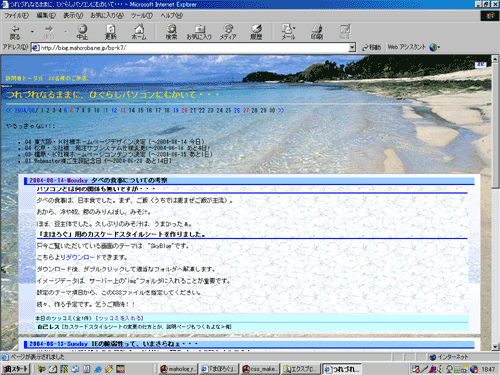Screen dimensions: 500x375
Task: Click the Back (戻る) toolbar icon
Action: tap(15, 32)
